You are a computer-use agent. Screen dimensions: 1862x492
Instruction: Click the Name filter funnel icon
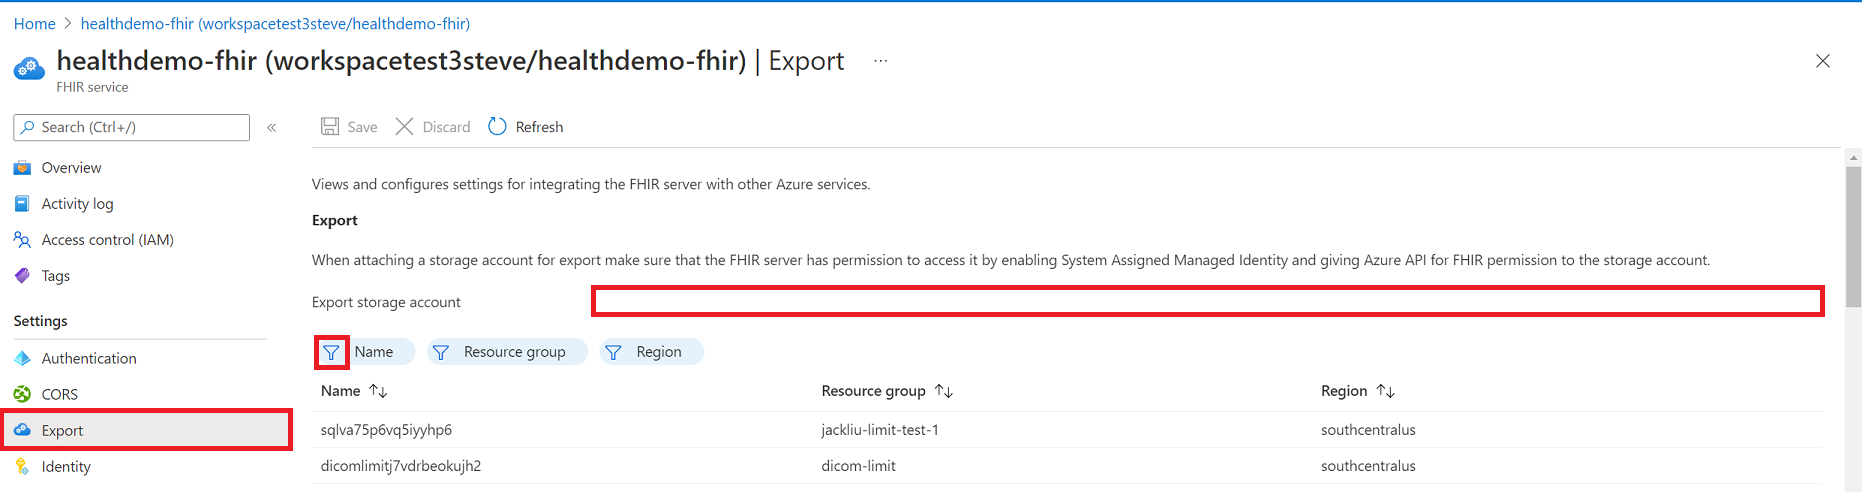331,352
